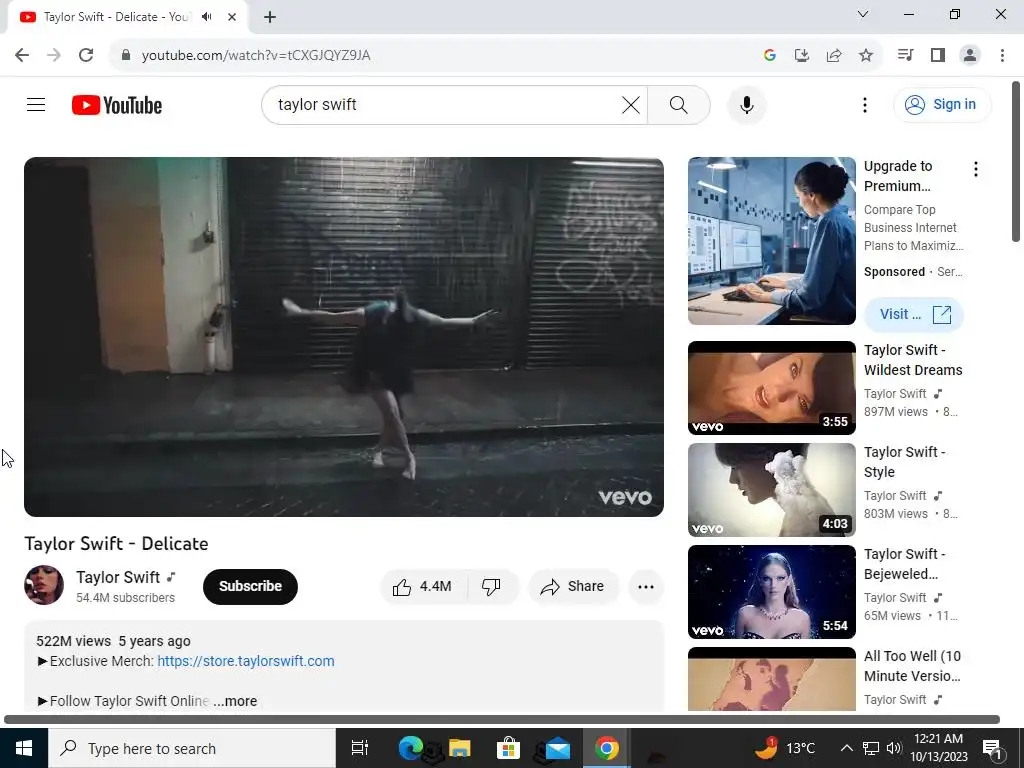Select the Taylor Swift - Delicate tab
Viewport: 1024px width, 768px height.
116,17
